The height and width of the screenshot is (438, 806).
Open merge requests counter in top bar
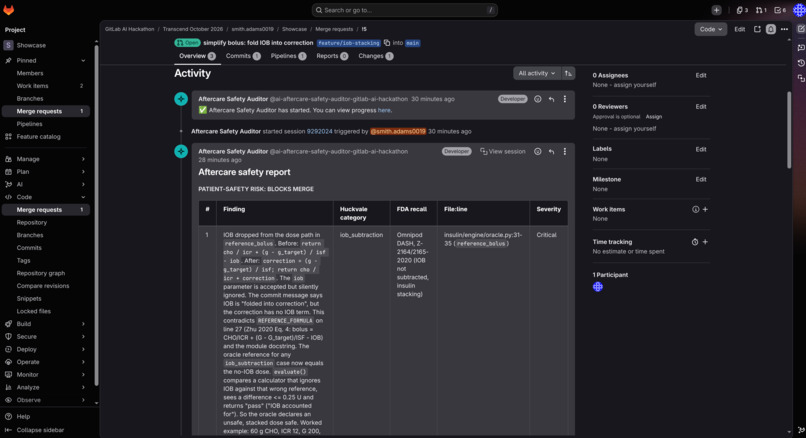[761, 10]
